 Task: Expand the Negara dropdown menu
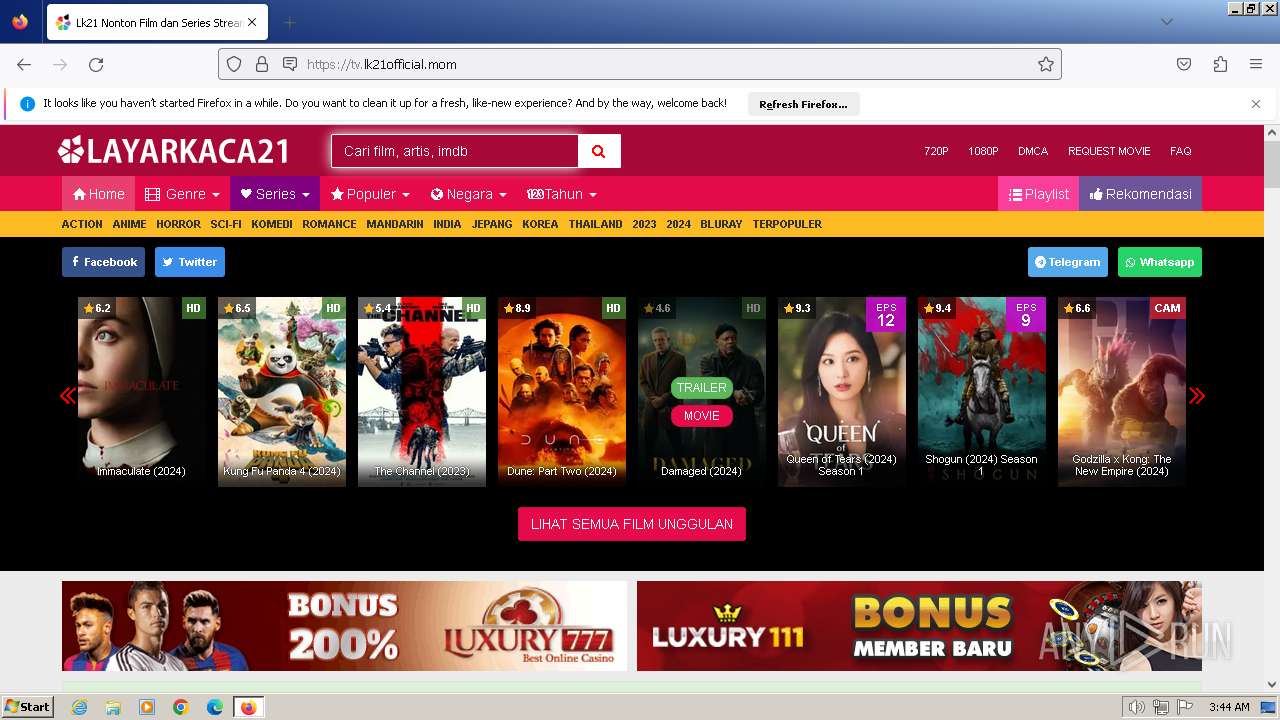point(468,194)
